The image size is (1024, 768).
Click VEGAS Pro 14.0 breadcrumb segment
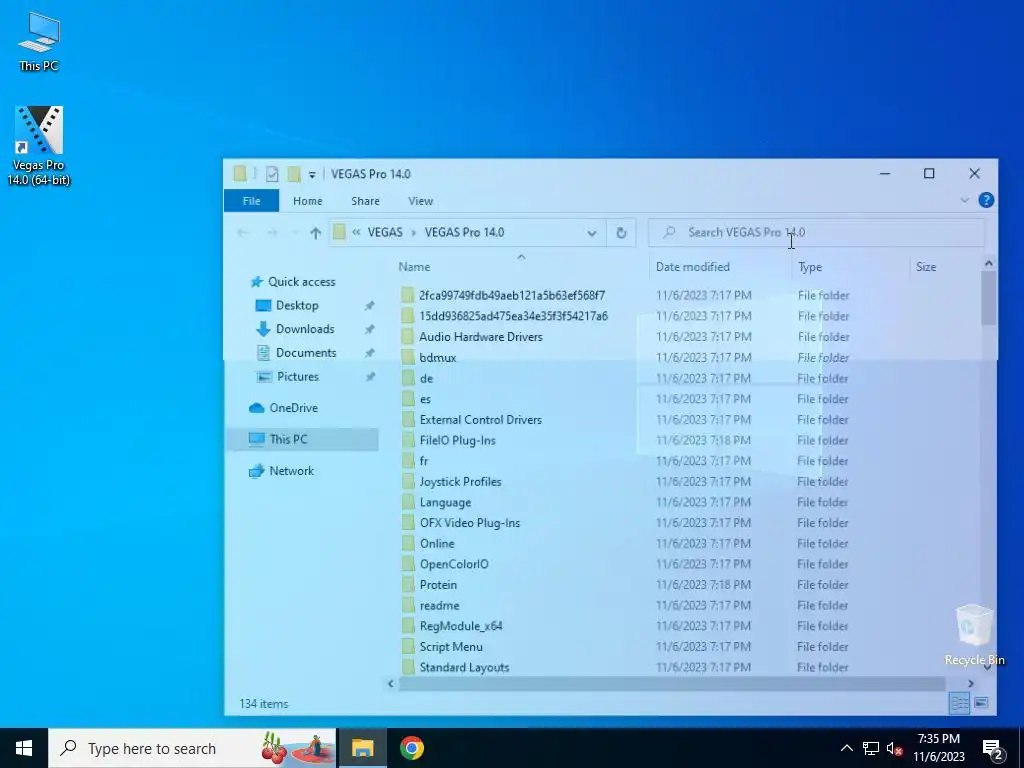click(464, 232)
